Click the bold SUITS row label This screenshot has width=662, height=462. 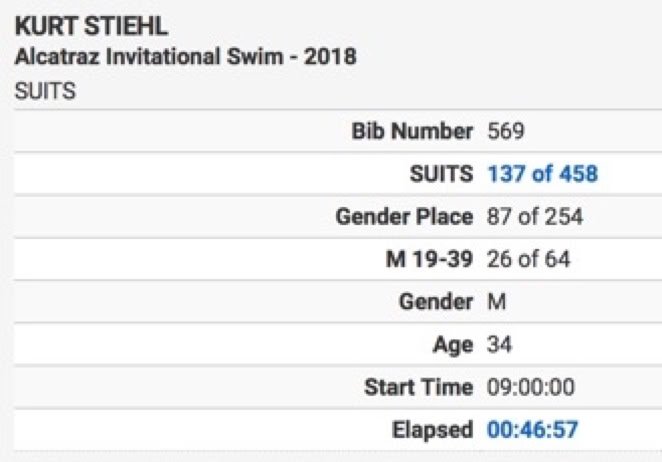point(441,174)
